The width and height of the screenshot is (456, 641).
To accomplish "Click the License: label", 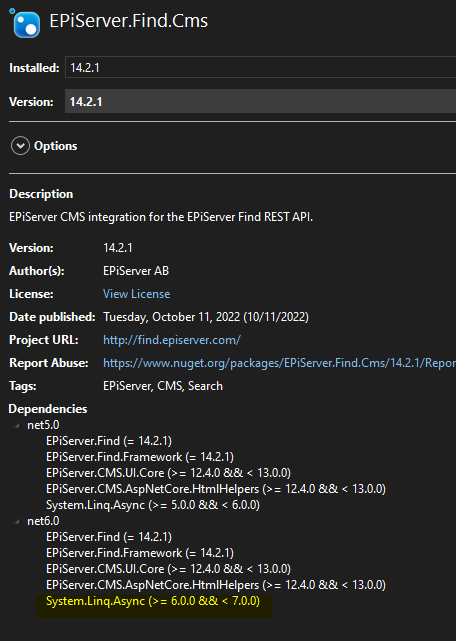I will tap(31, 294).
